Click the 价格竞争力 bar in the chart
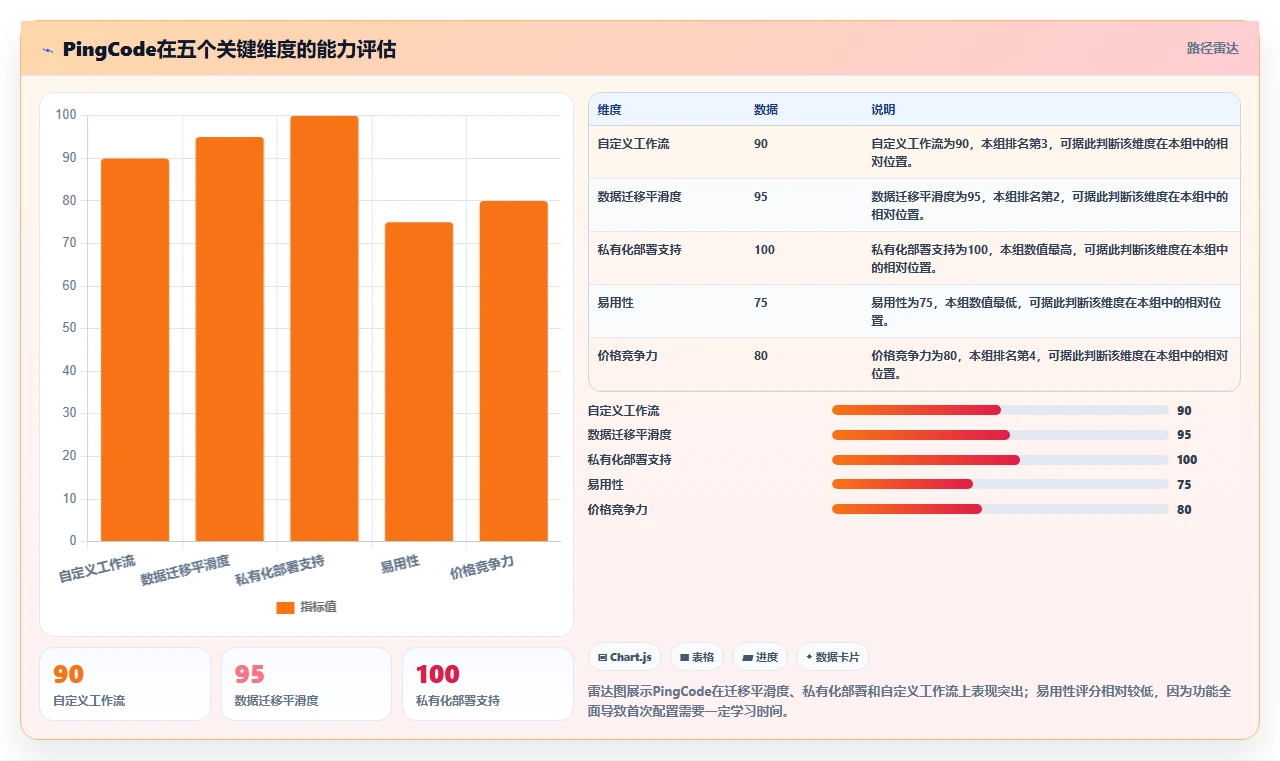This screenshot has width=1280, height=761. [513, 371]
